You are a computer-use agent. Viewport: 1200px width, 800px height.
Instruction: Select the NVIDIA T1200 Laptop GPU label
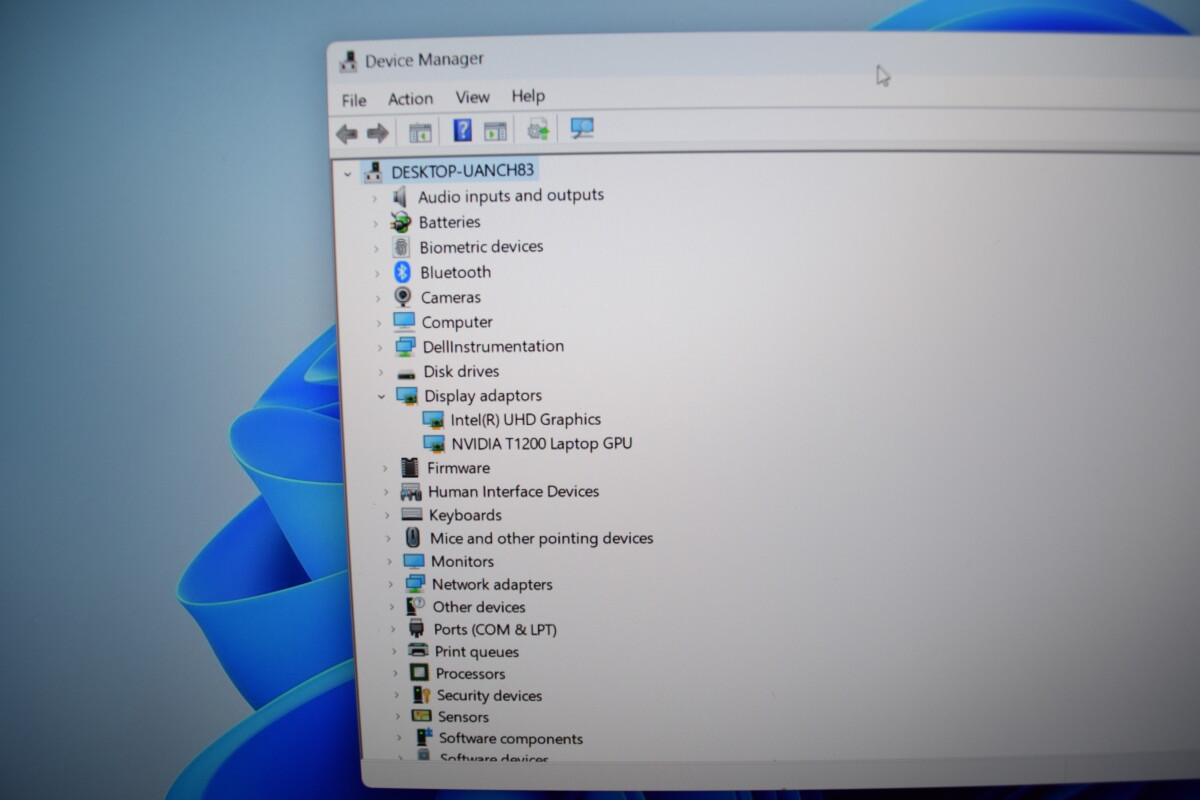[542, 444]
